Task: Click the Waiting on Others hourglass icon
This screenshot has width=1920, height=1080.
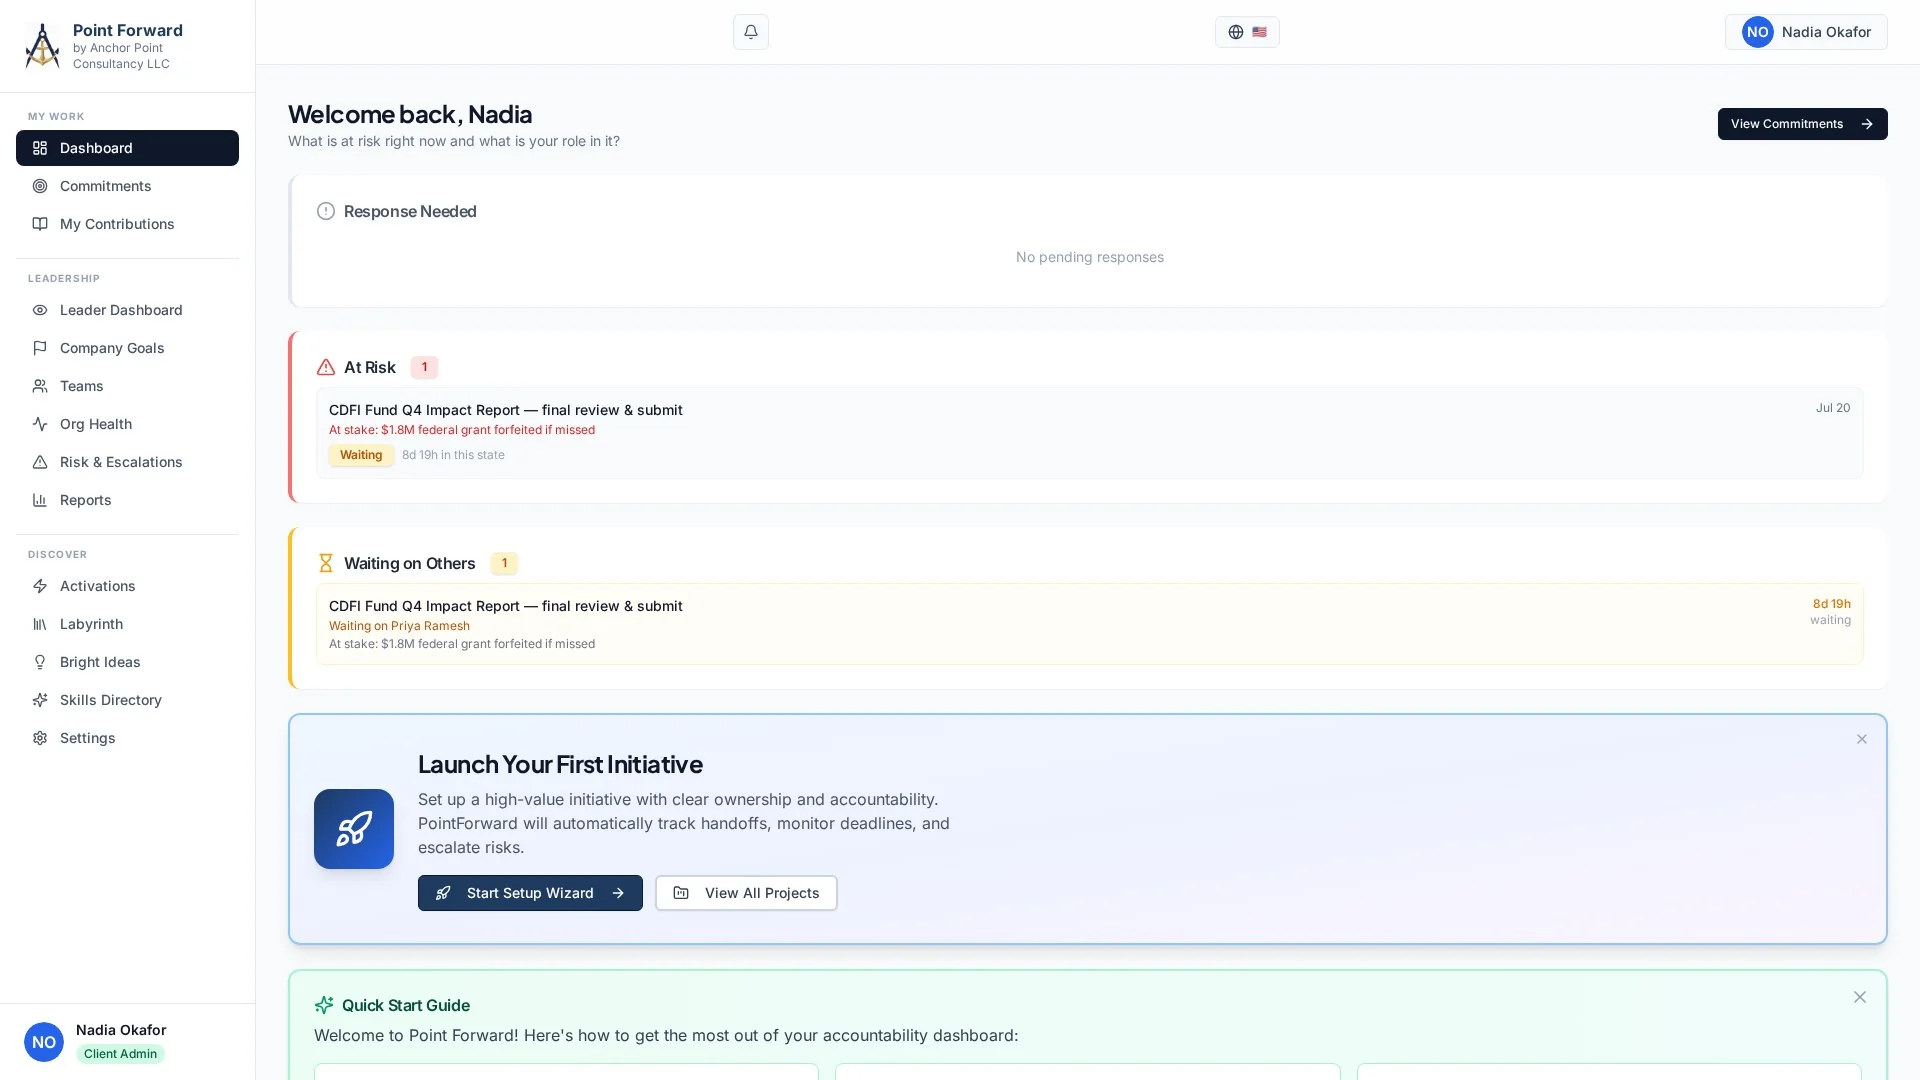Action: [x=326, y=563]
